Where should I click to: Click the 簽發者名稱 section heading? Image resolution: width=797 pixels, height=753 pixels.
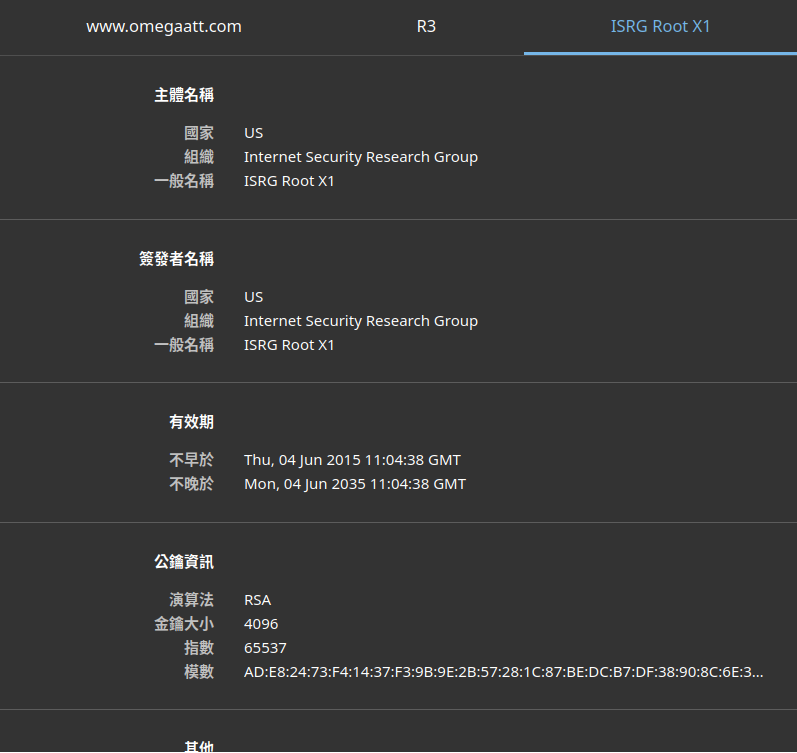pyautogui.click(x=176, y=259)
